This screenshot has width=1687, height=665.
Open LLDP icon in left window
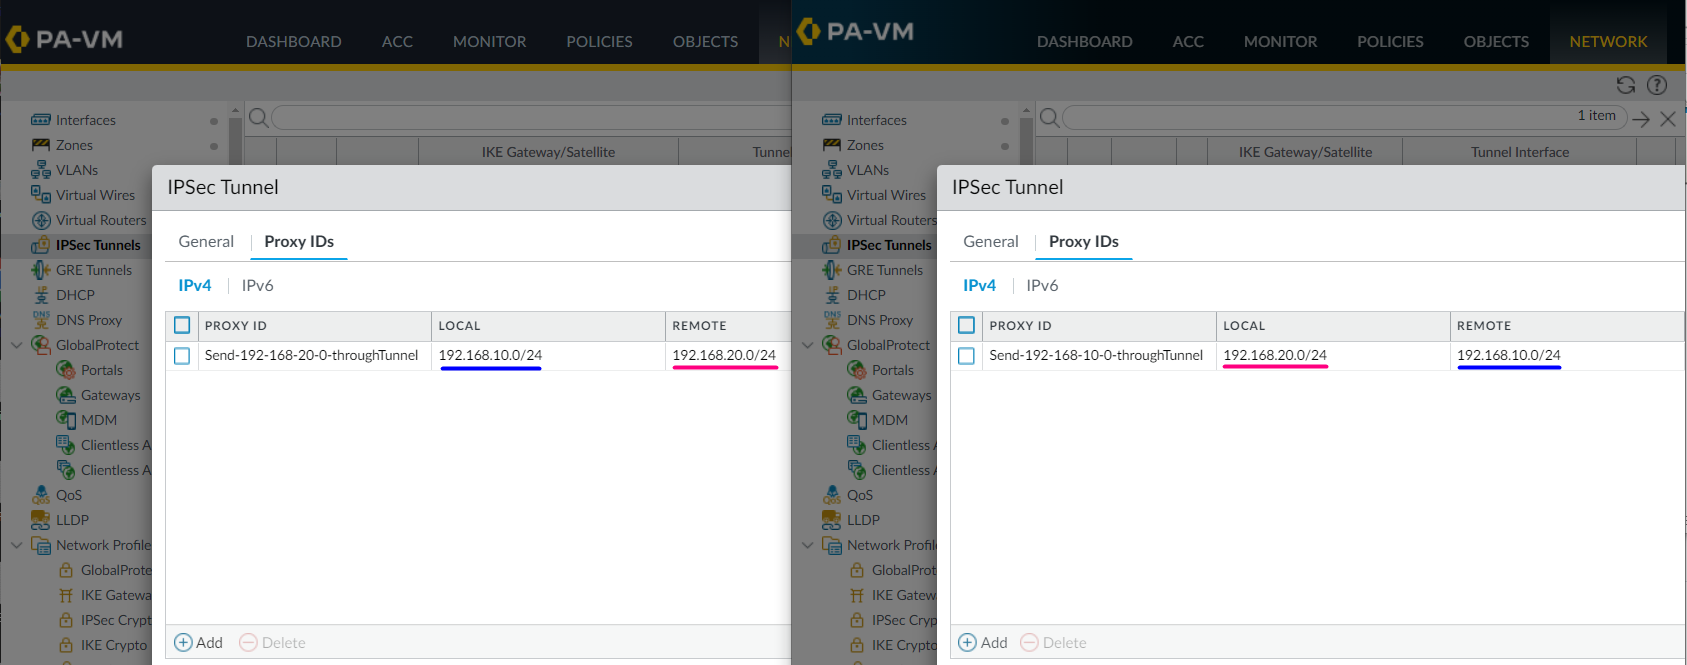pos(41,520)
